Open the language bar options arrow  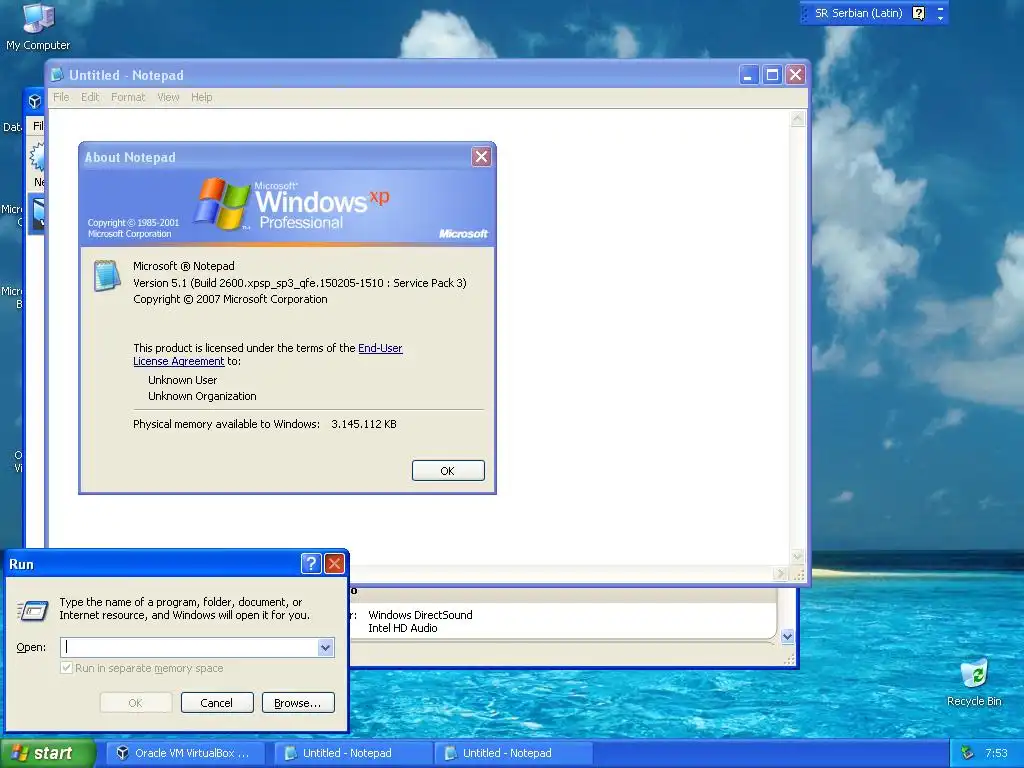(940, 18)
